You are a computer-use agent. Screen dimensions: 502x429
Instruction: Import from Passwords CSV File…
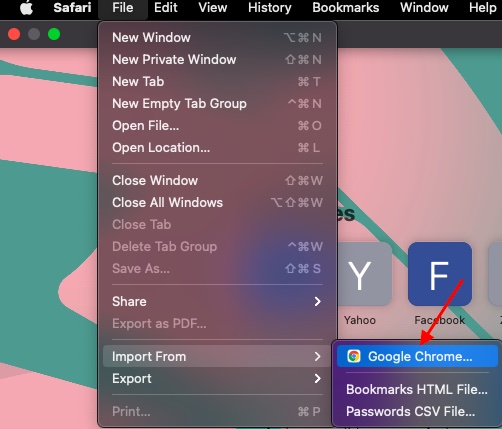418,411
